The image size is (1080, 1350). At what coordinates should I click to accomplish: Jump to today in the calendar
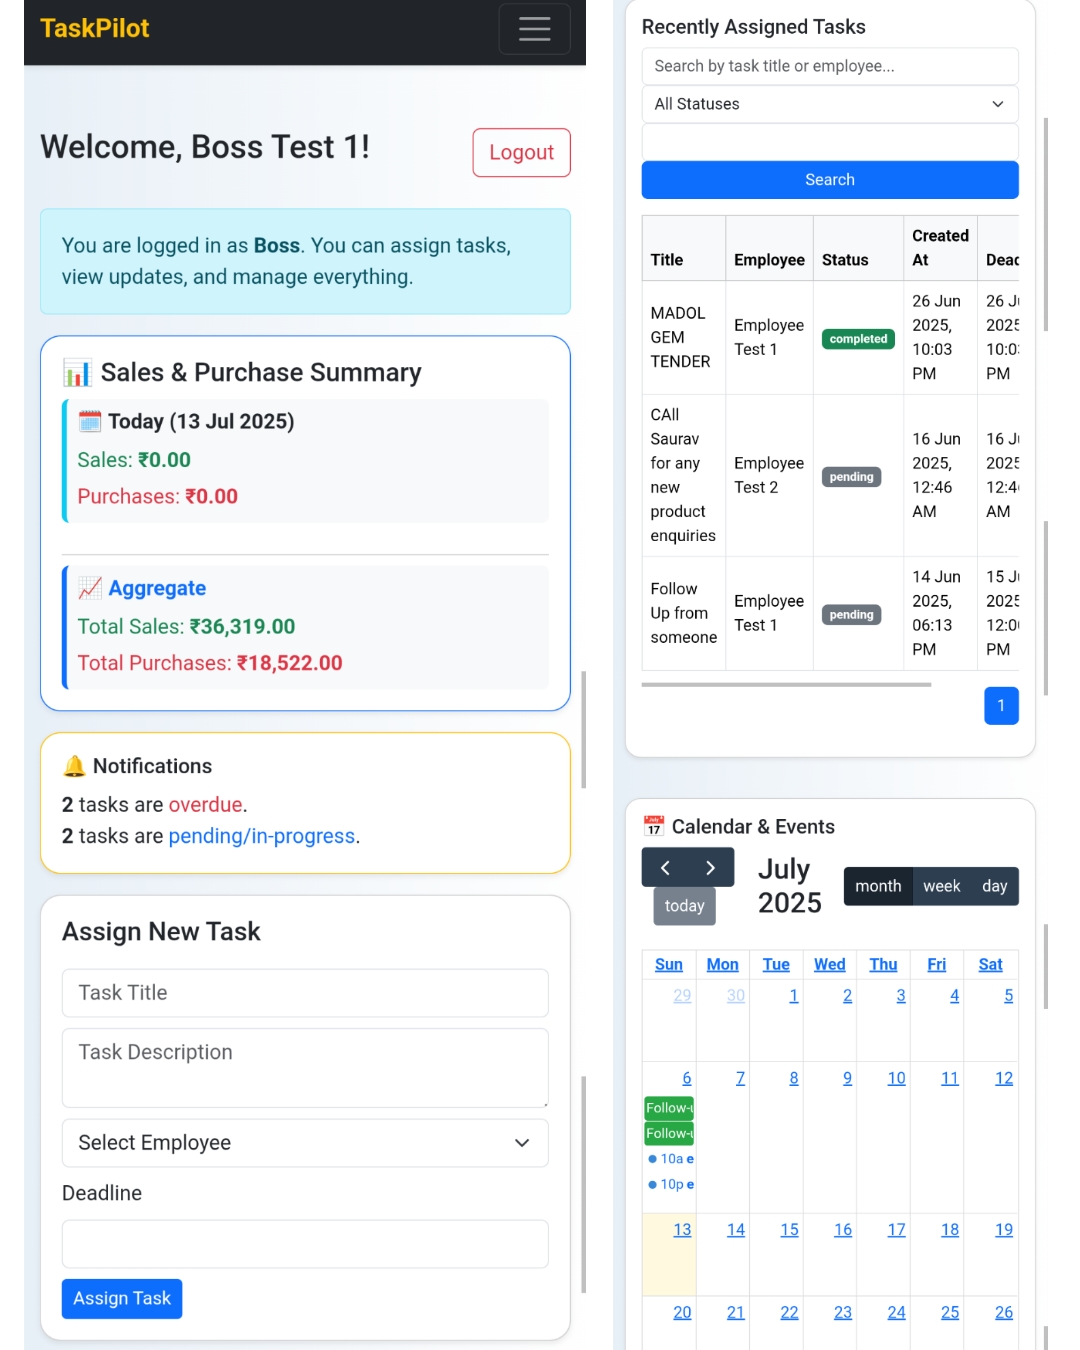[684, 906]
